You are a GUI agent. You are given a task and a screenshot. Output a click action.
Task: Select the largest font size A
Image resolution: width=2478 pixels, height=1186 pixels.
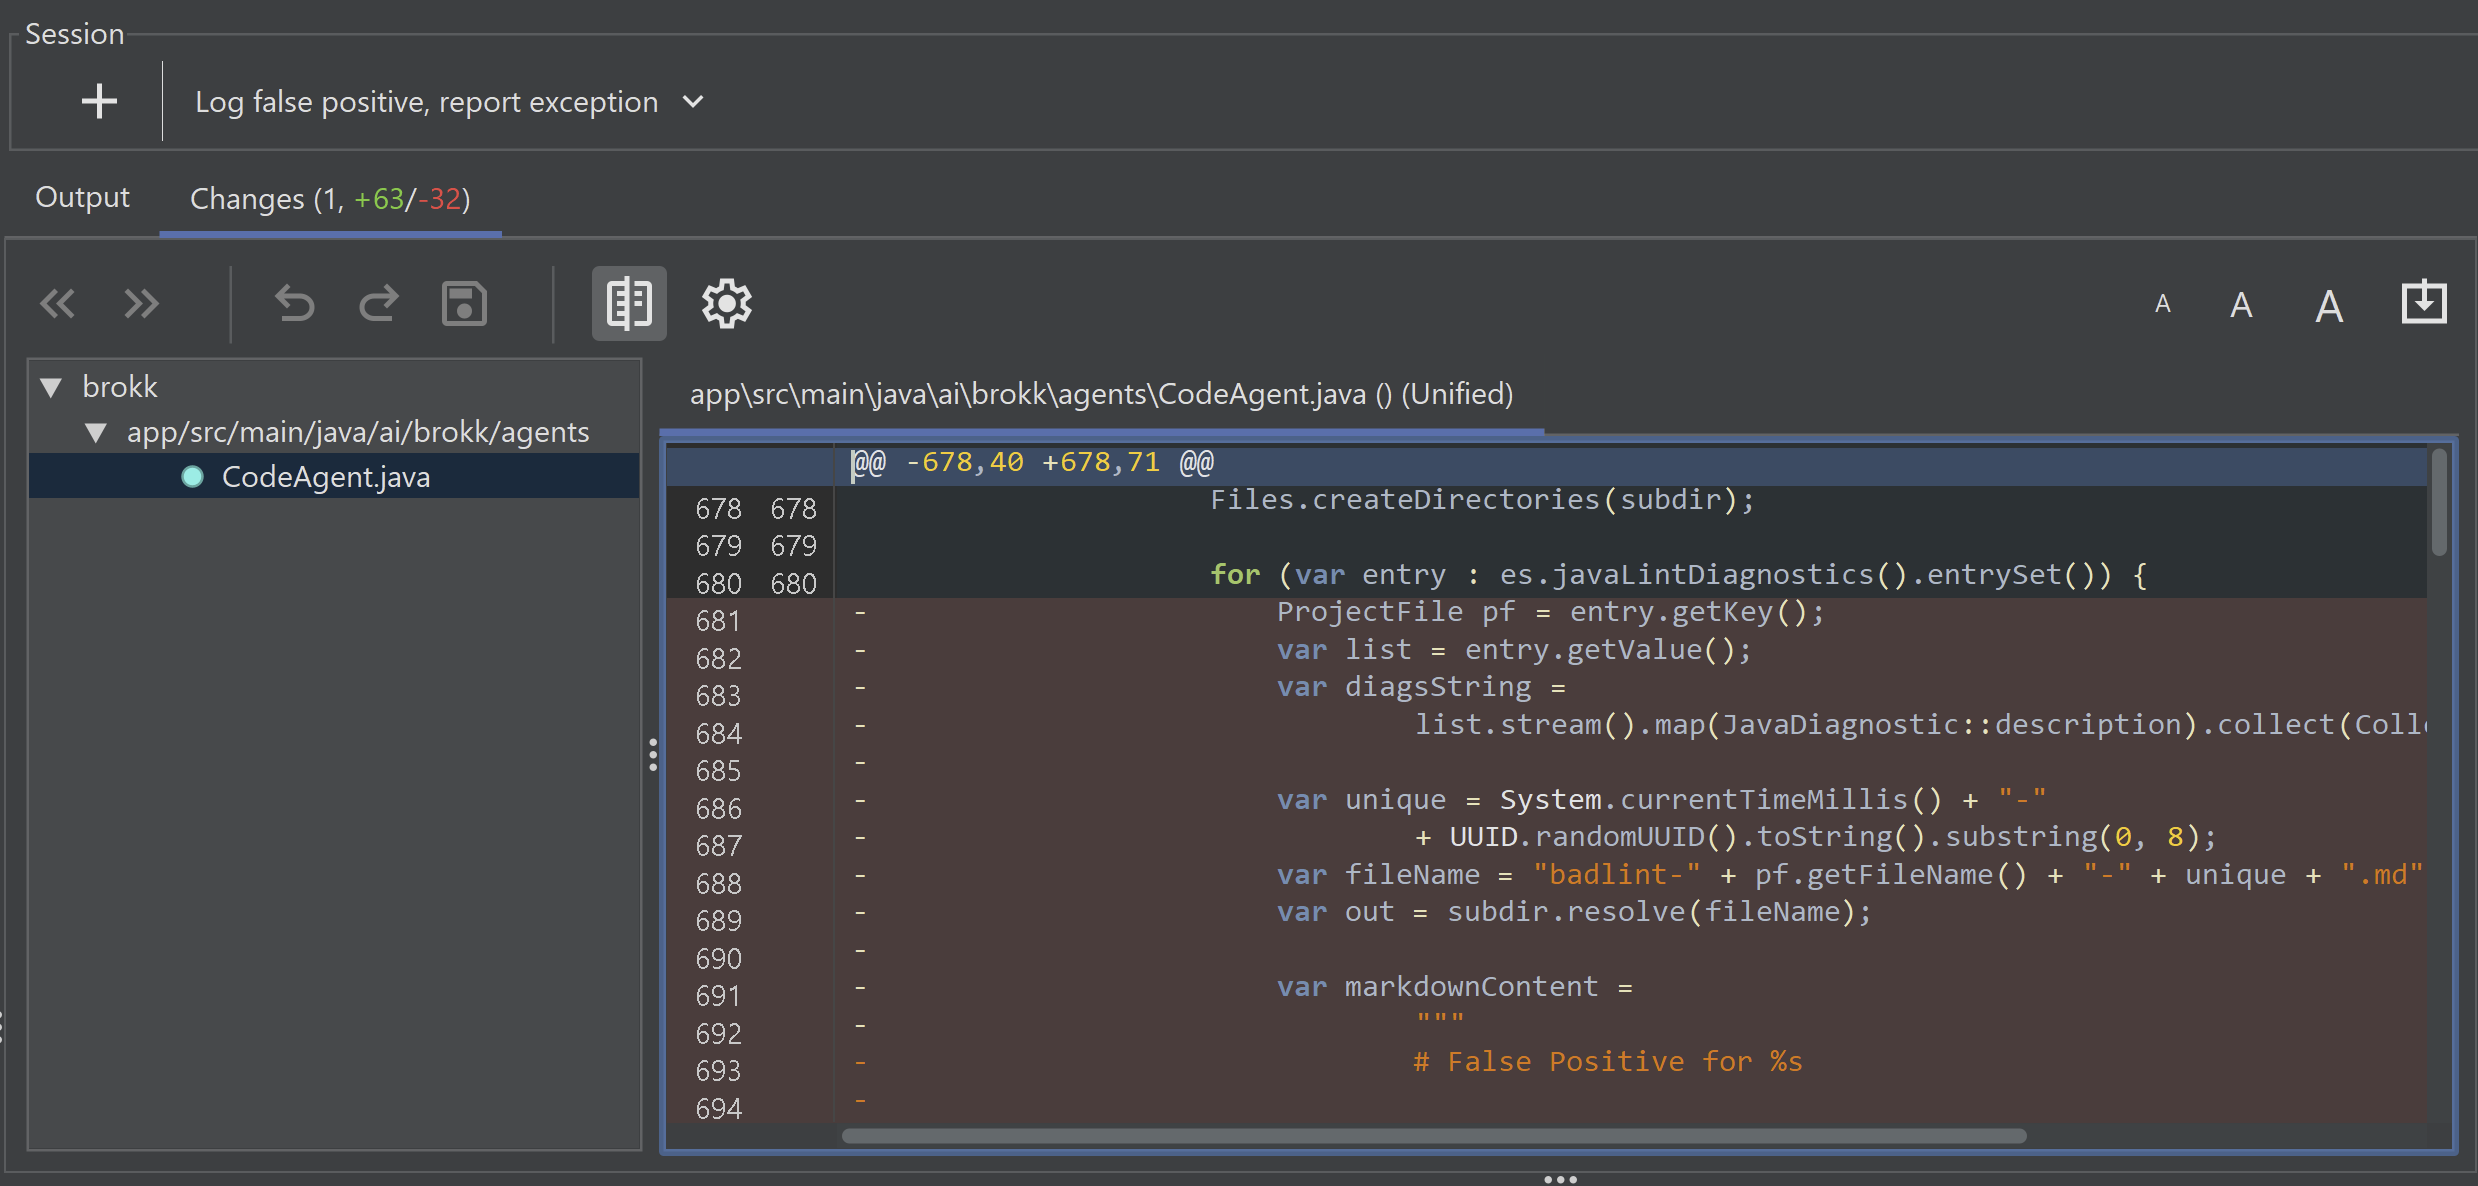(2329, 306)
